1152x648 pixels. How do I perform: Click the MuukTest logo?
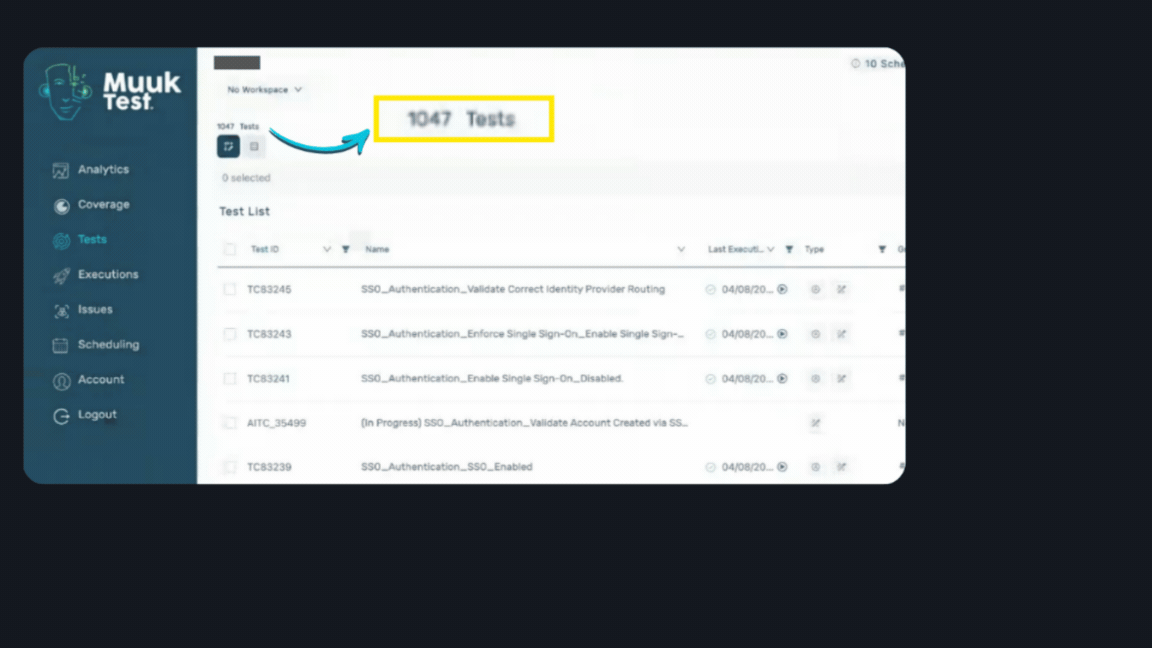109,91
